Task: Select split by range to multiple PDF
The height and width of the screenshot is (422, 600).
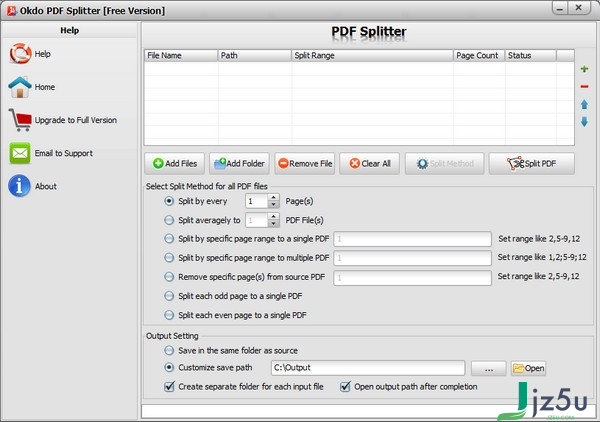Action: (169, 257)
